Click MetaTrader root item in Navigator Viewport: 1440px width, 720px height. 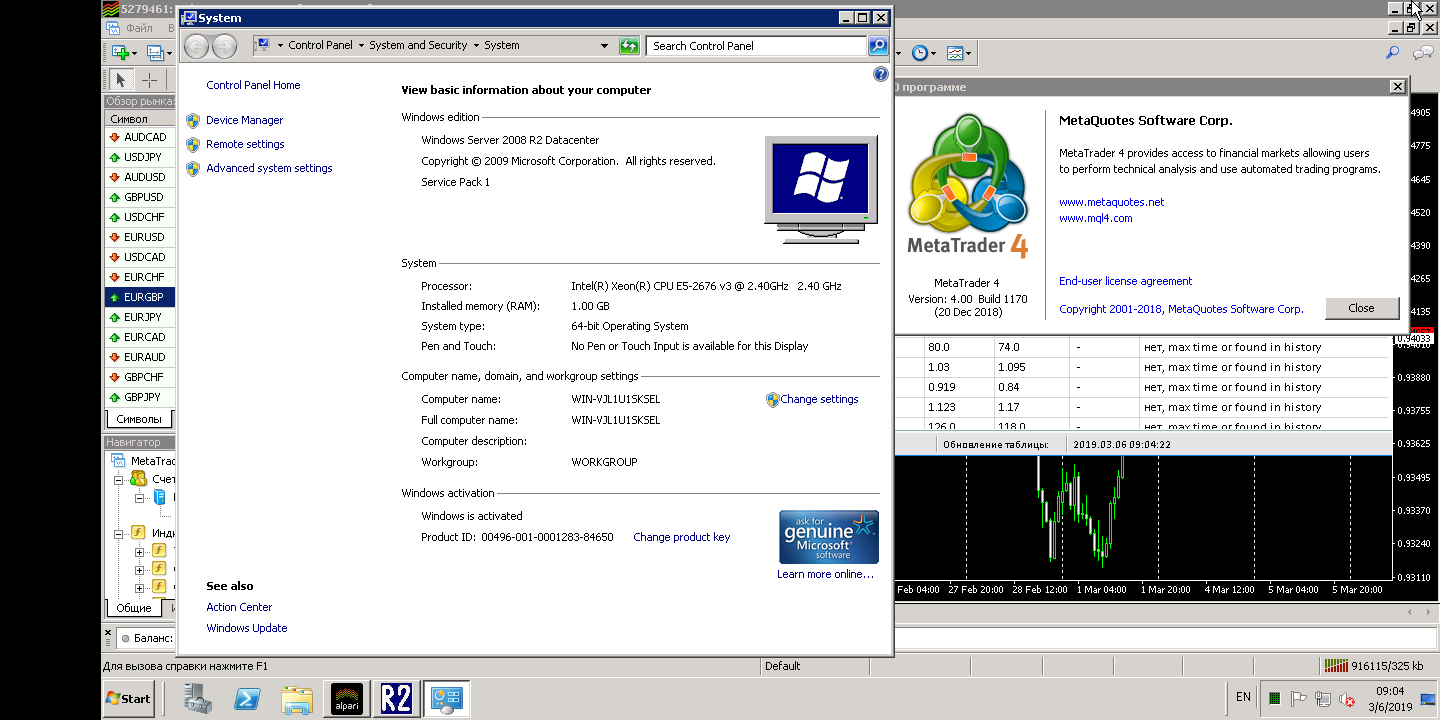143,461
